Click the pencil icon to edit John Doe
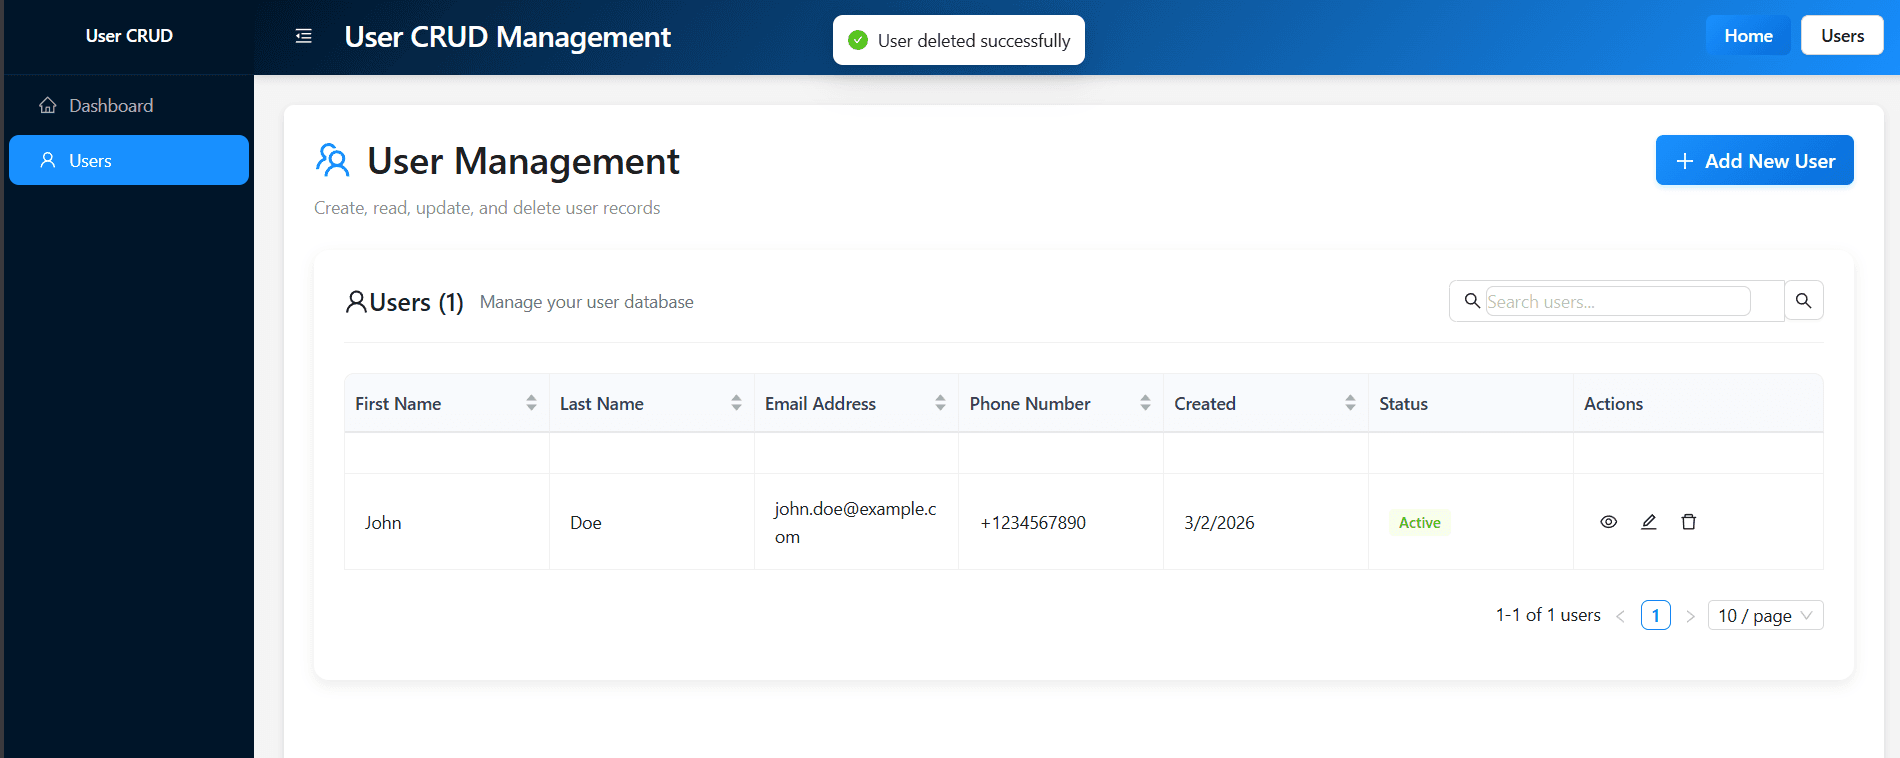The image size is (1900, 758). point(1648,522)
